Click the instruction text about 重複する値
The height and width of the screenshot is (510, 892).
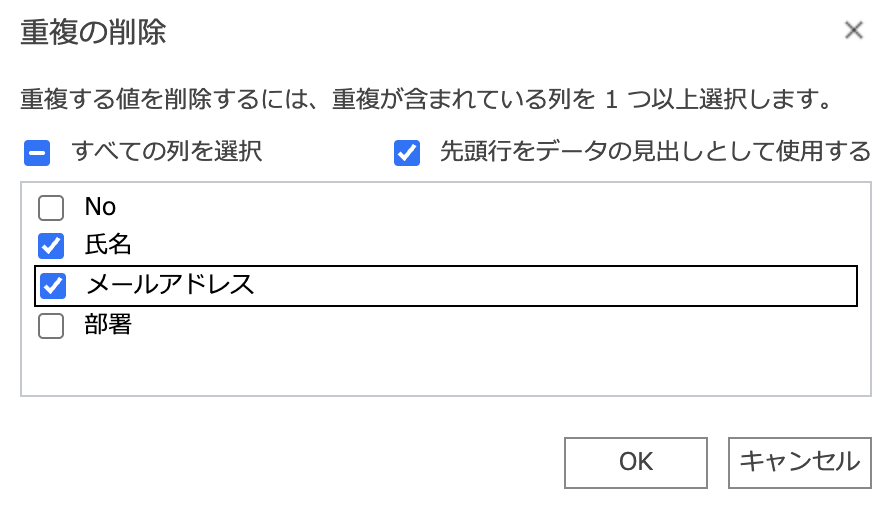(427, 101)
